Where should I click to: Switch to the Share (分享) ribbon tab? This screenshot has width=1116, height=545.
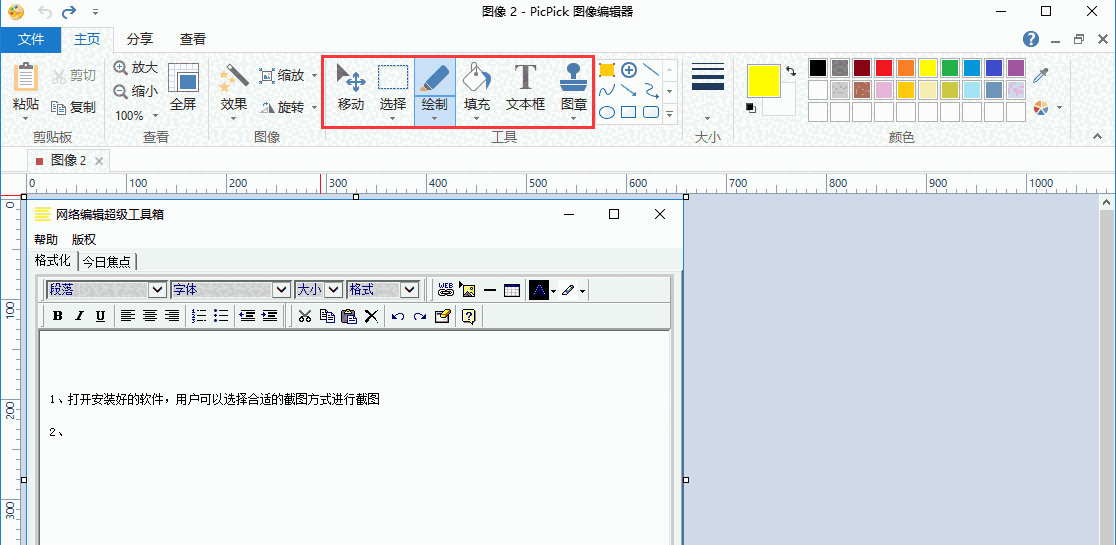point(140,40)
